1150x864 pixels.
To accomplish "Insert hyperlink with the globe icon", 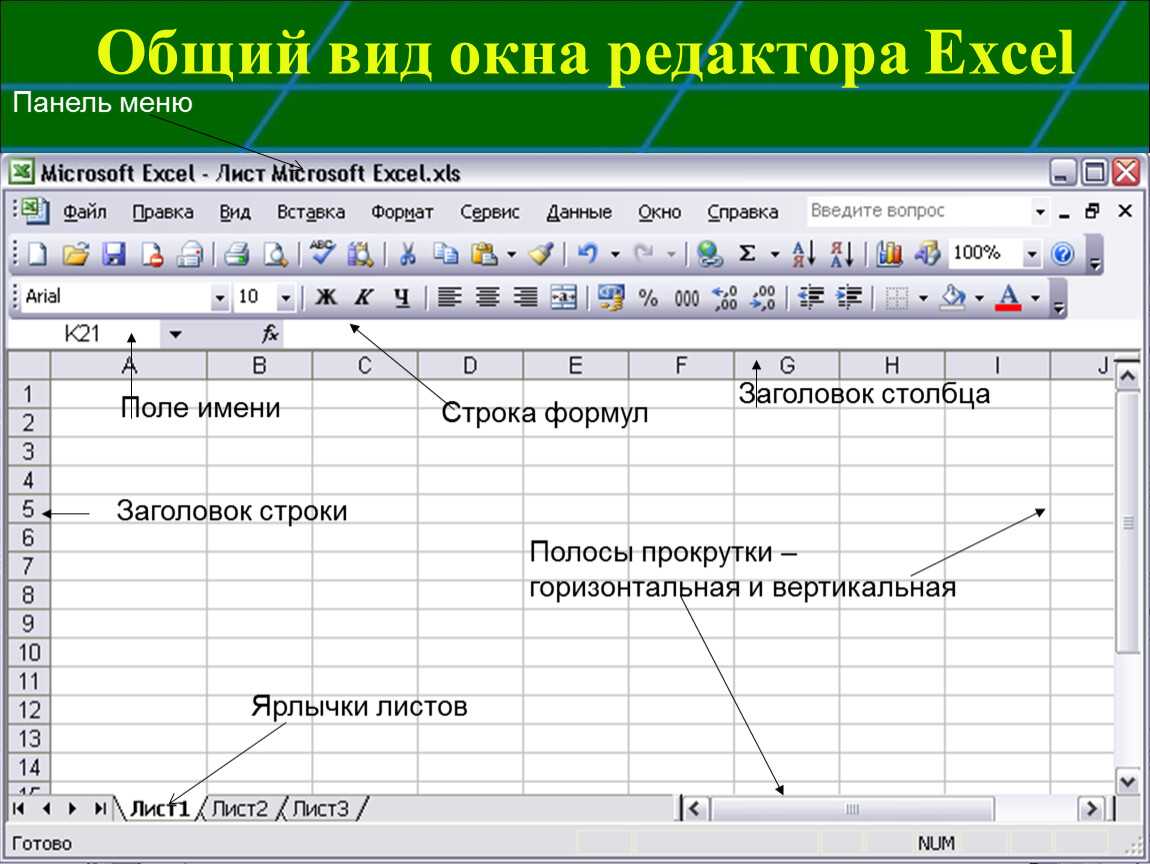I will [x=709, y=255].
